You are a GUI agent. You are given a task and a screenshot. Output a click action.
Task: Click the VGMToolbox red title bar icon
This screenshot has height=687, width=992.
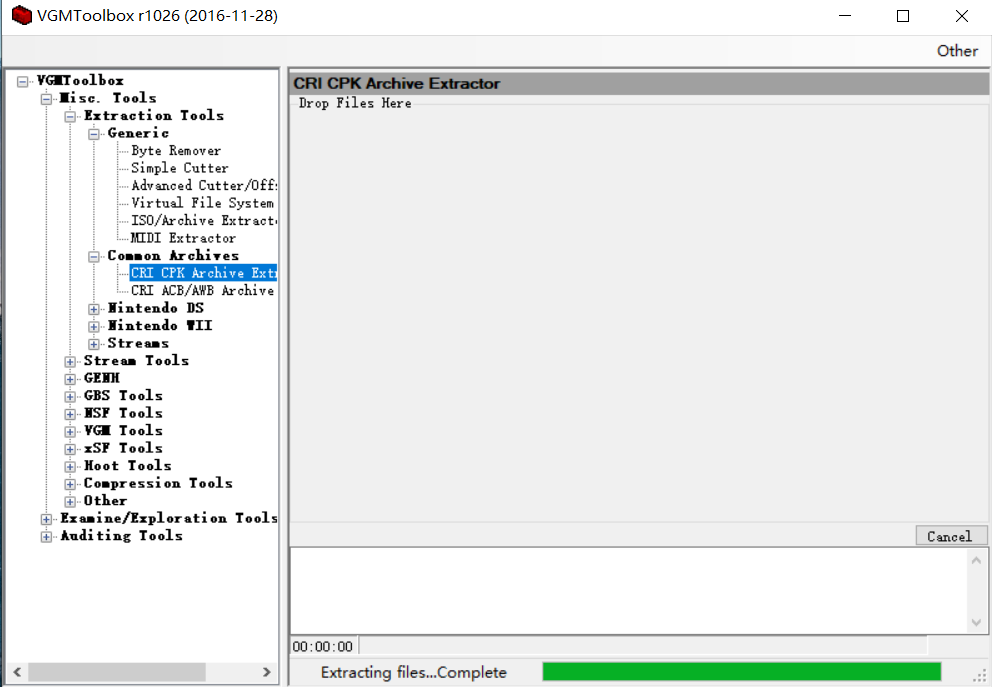pos(22,15)
